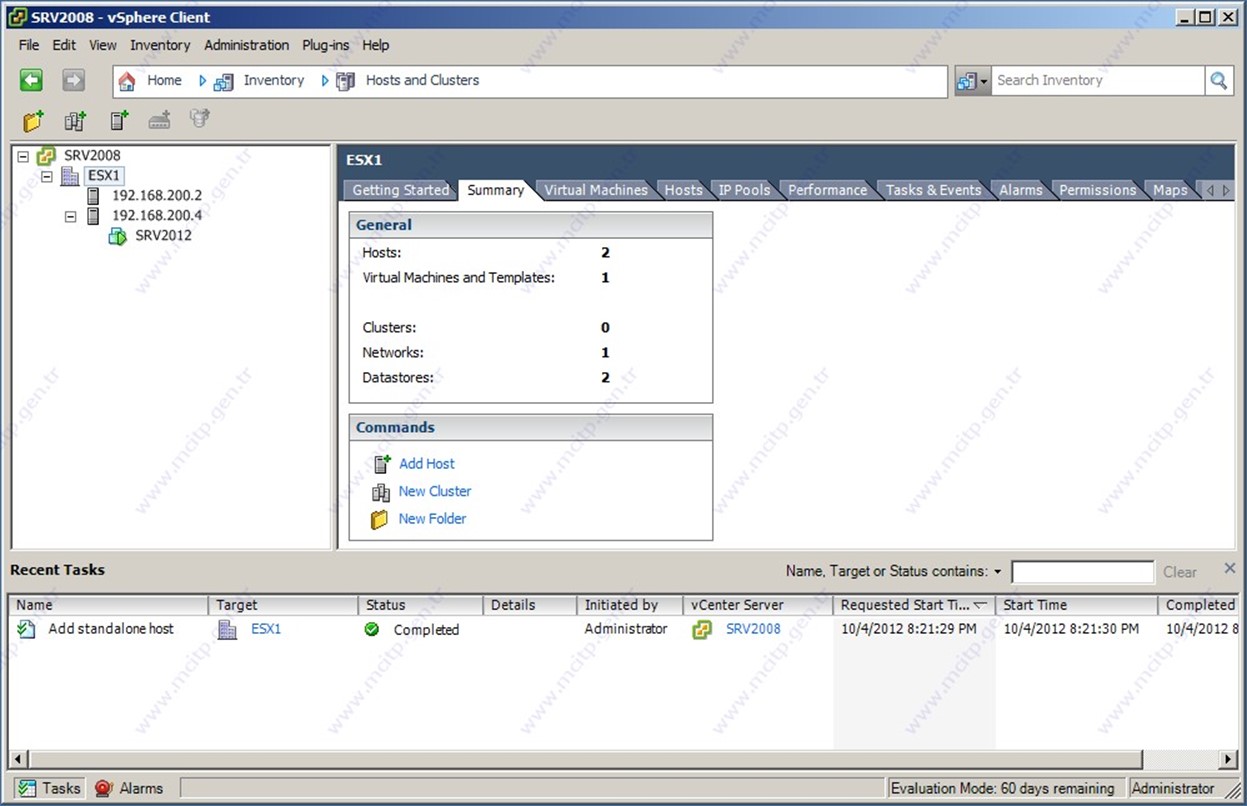Image resolution: width=1247 pixels, height=806 pixels.
Task: Click the search magnifier button
Action: [1218, 81]
